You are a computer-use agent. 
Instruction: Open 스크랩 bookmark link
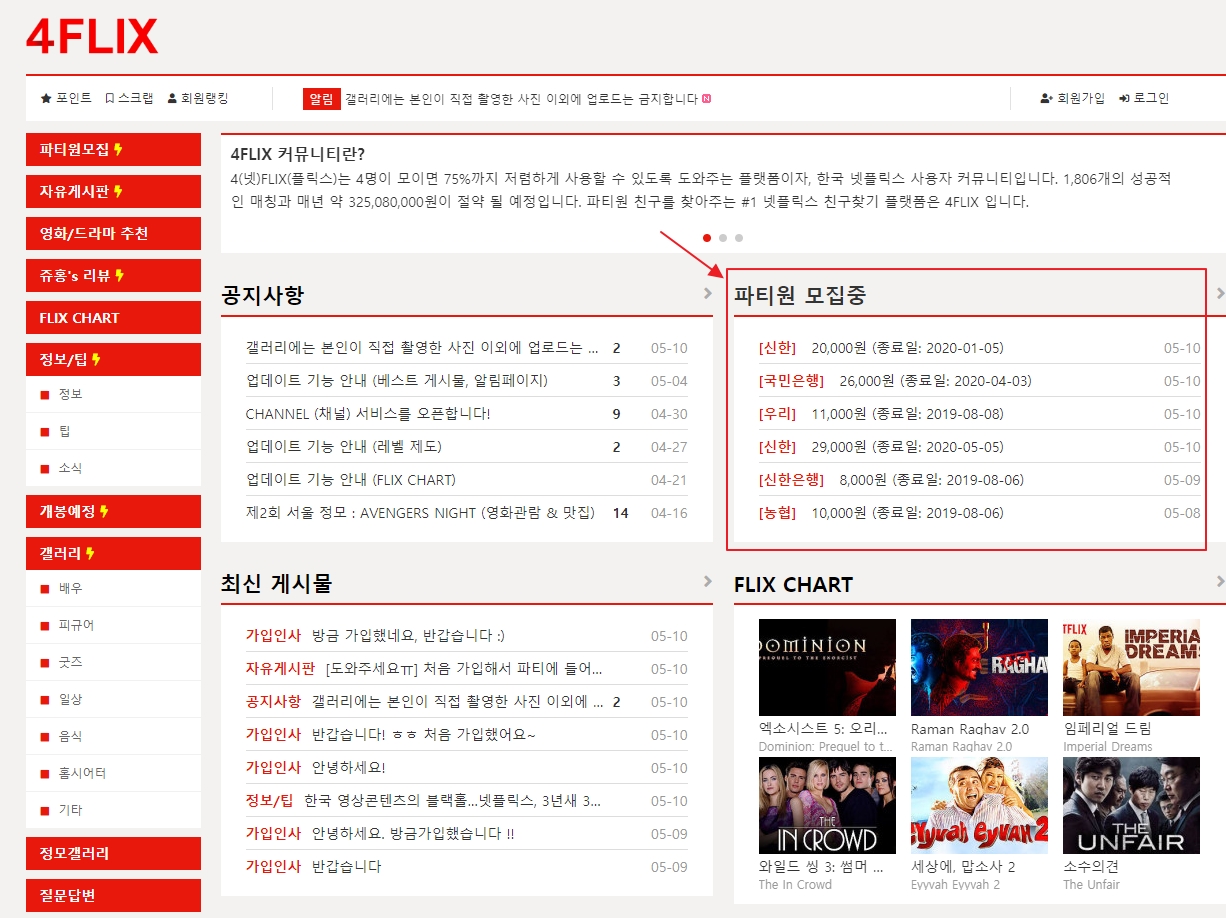coord(129,98)
